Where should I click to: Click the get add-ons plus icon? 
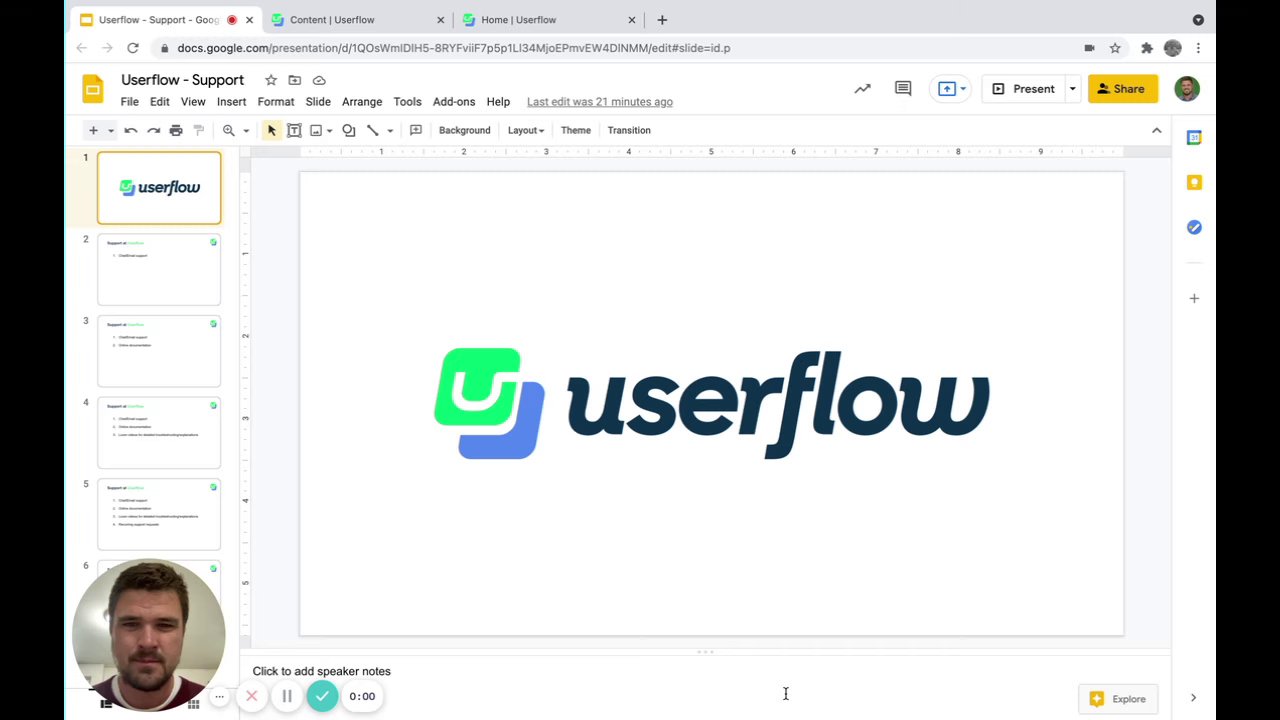click(1194, 298)
